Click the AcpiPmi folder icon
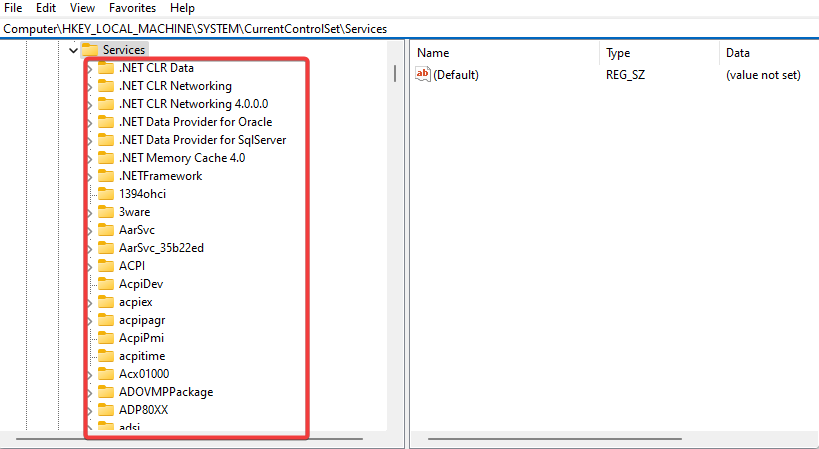This screenshot has height=449, width=819. coord(106,338)
